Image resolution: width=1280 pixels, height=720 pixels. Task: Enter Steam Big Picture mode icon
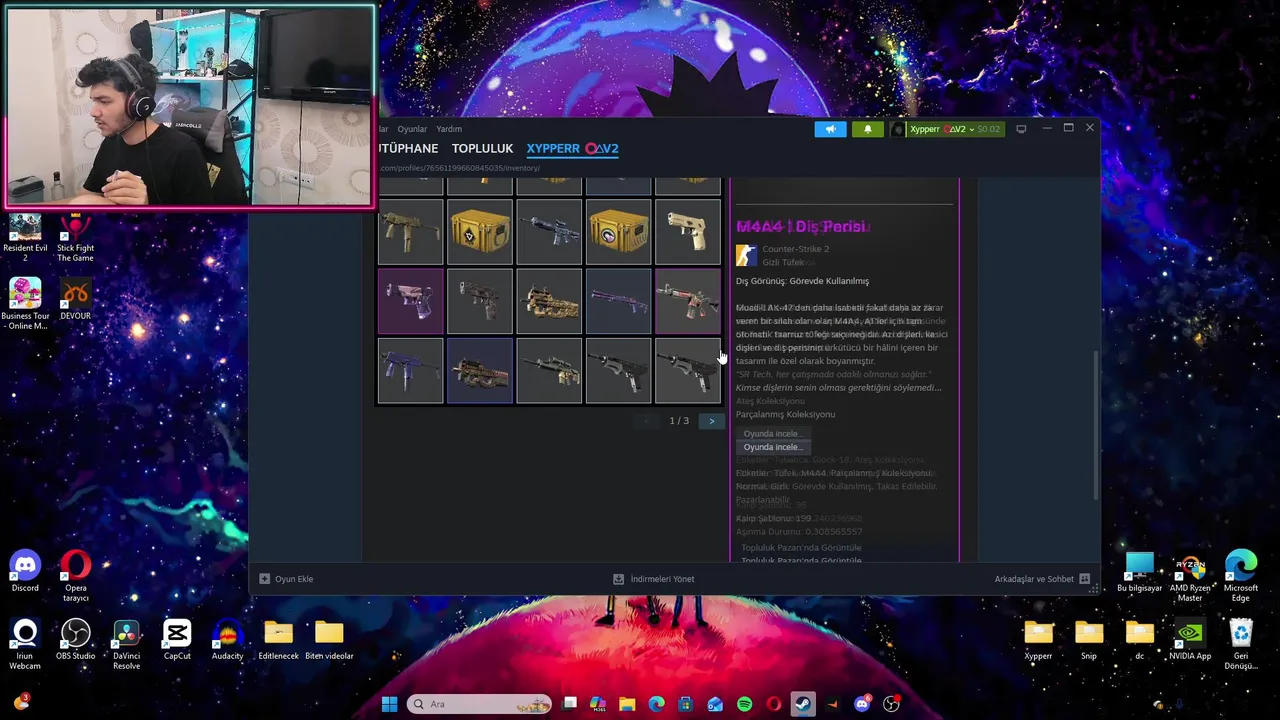click(x=1021, y=129)
